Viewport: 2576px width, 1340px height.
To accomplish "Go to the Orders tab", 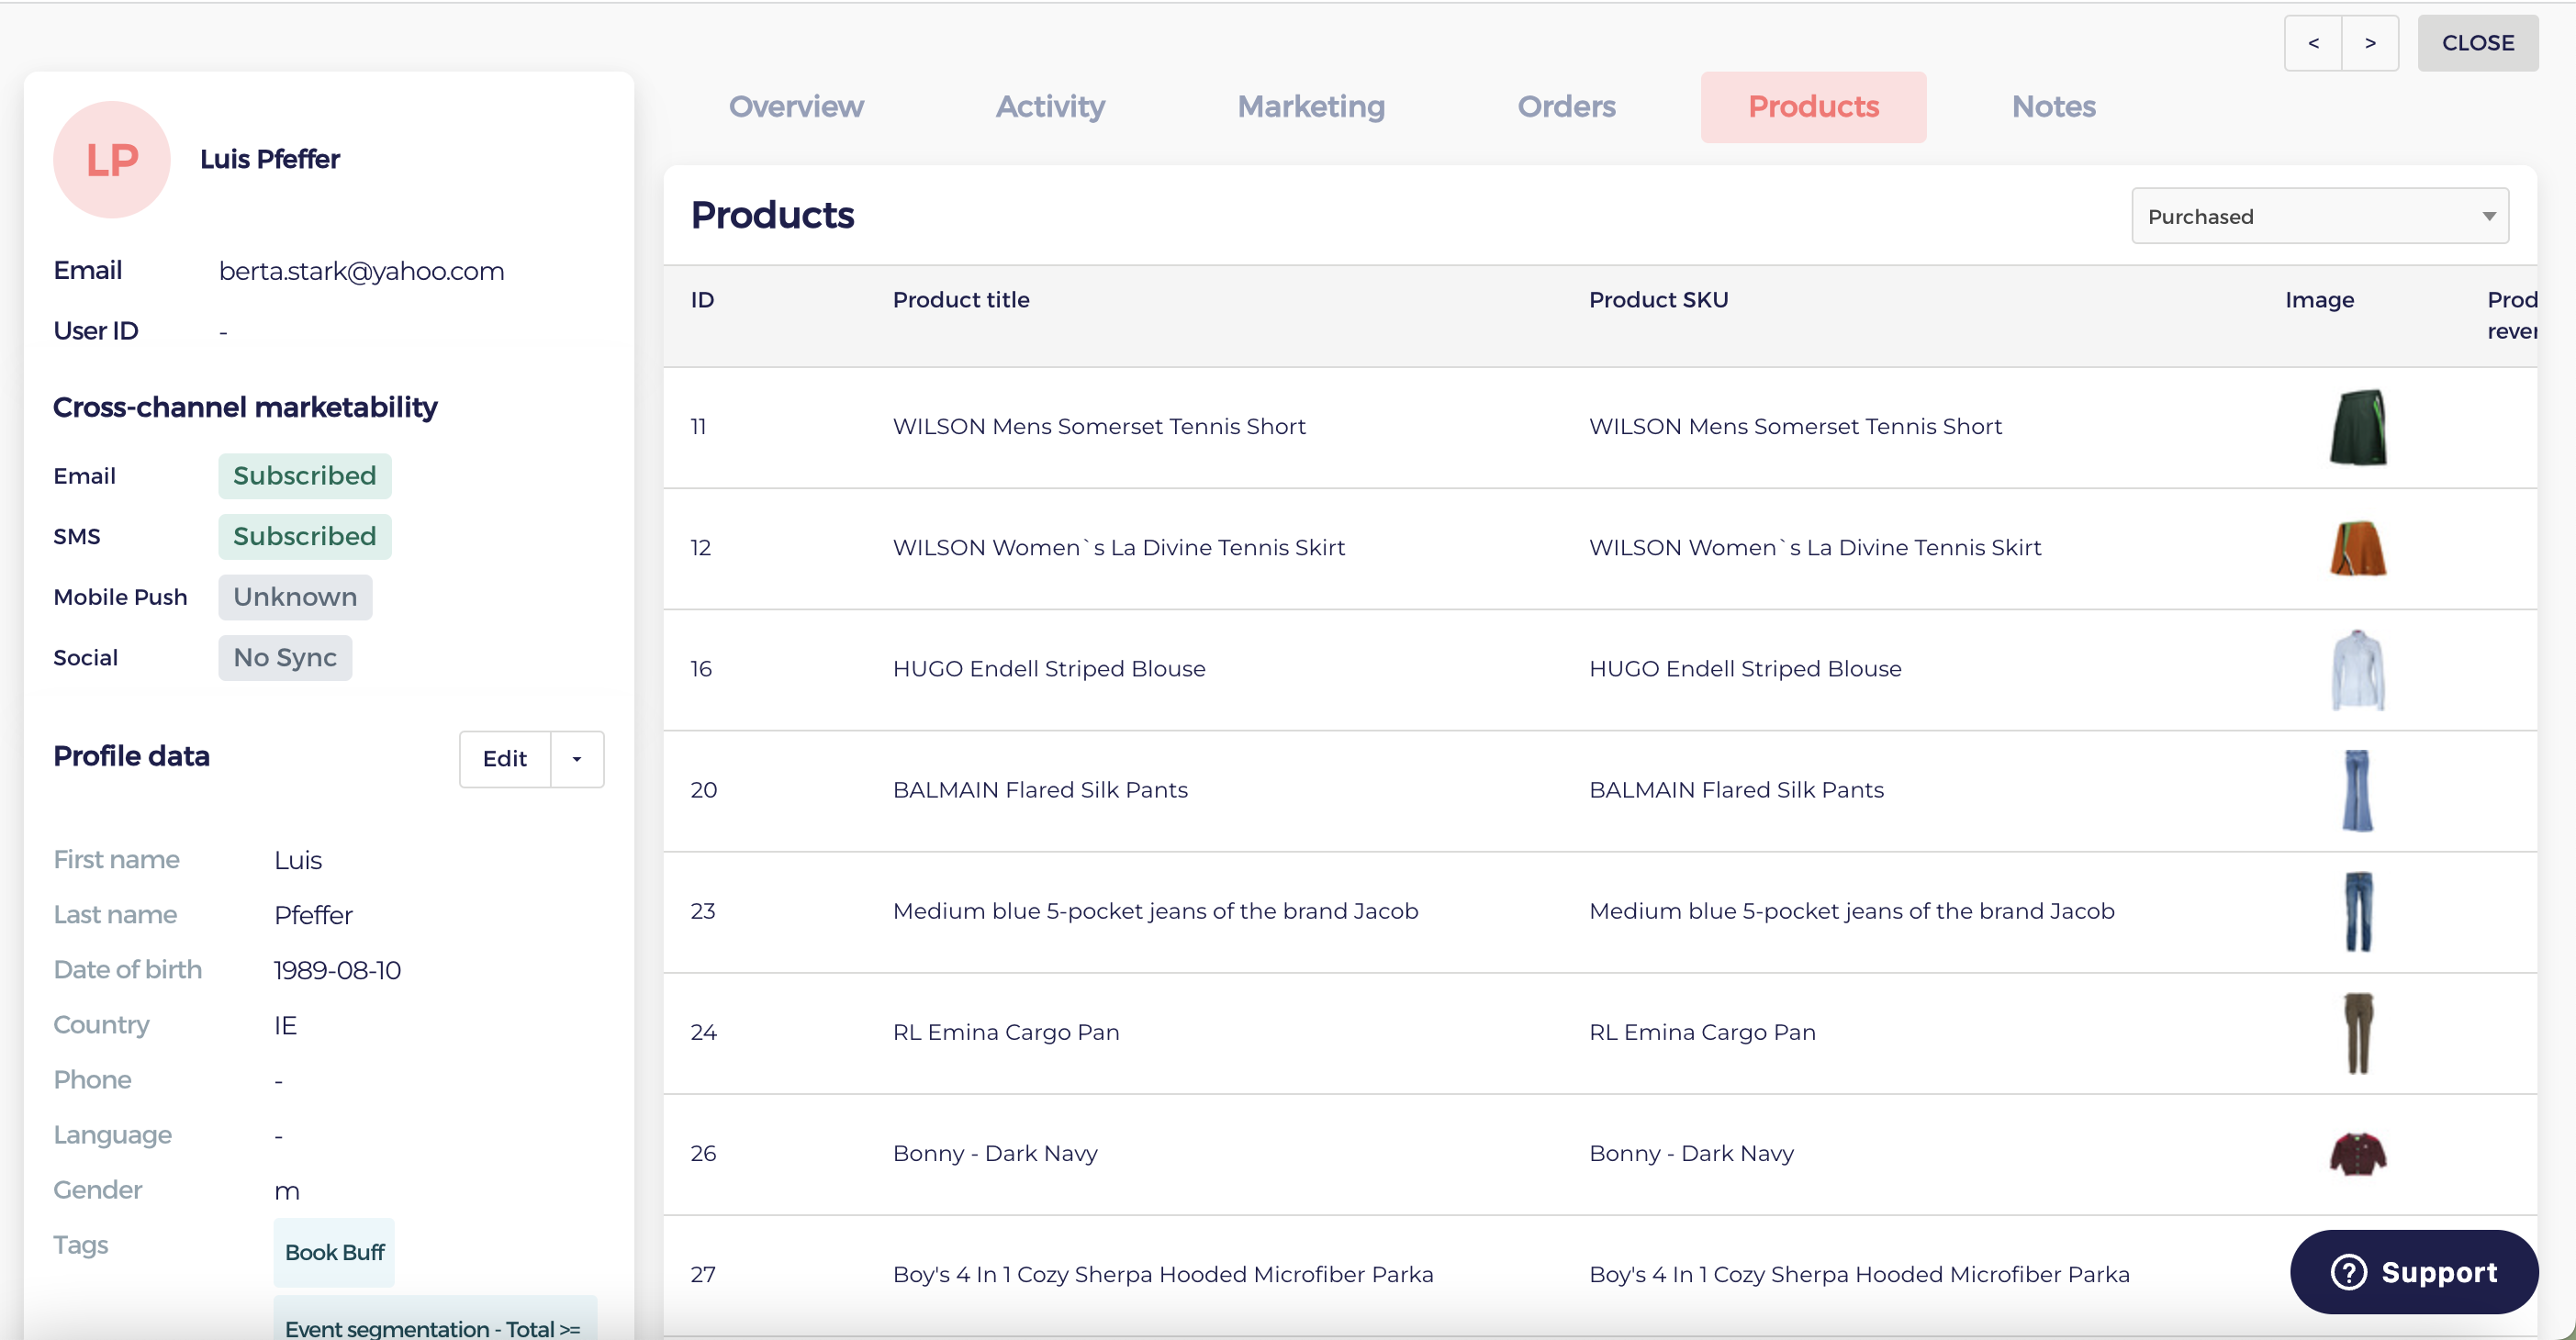I will (x=1566, y=107).
